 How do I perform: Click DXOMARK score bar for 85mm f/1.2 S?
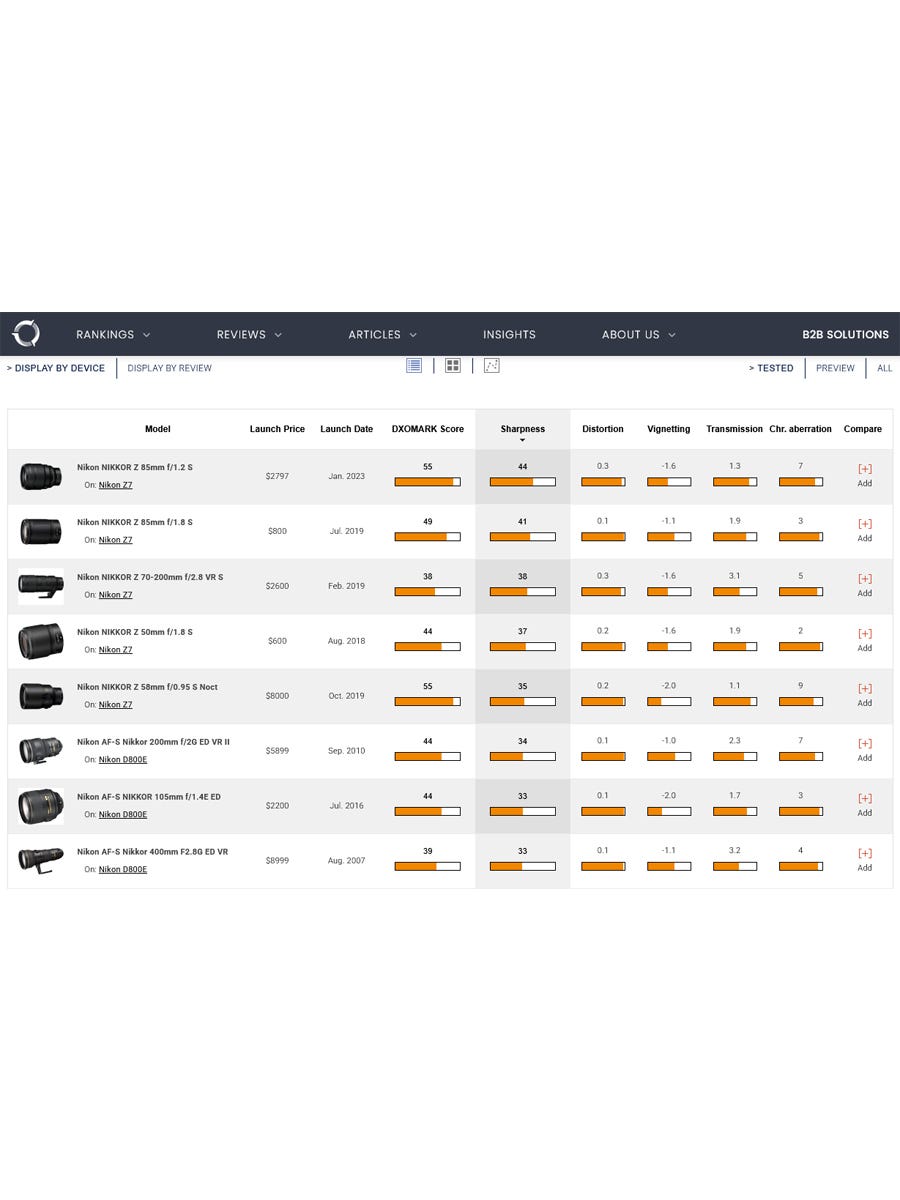tap(428, 482)
